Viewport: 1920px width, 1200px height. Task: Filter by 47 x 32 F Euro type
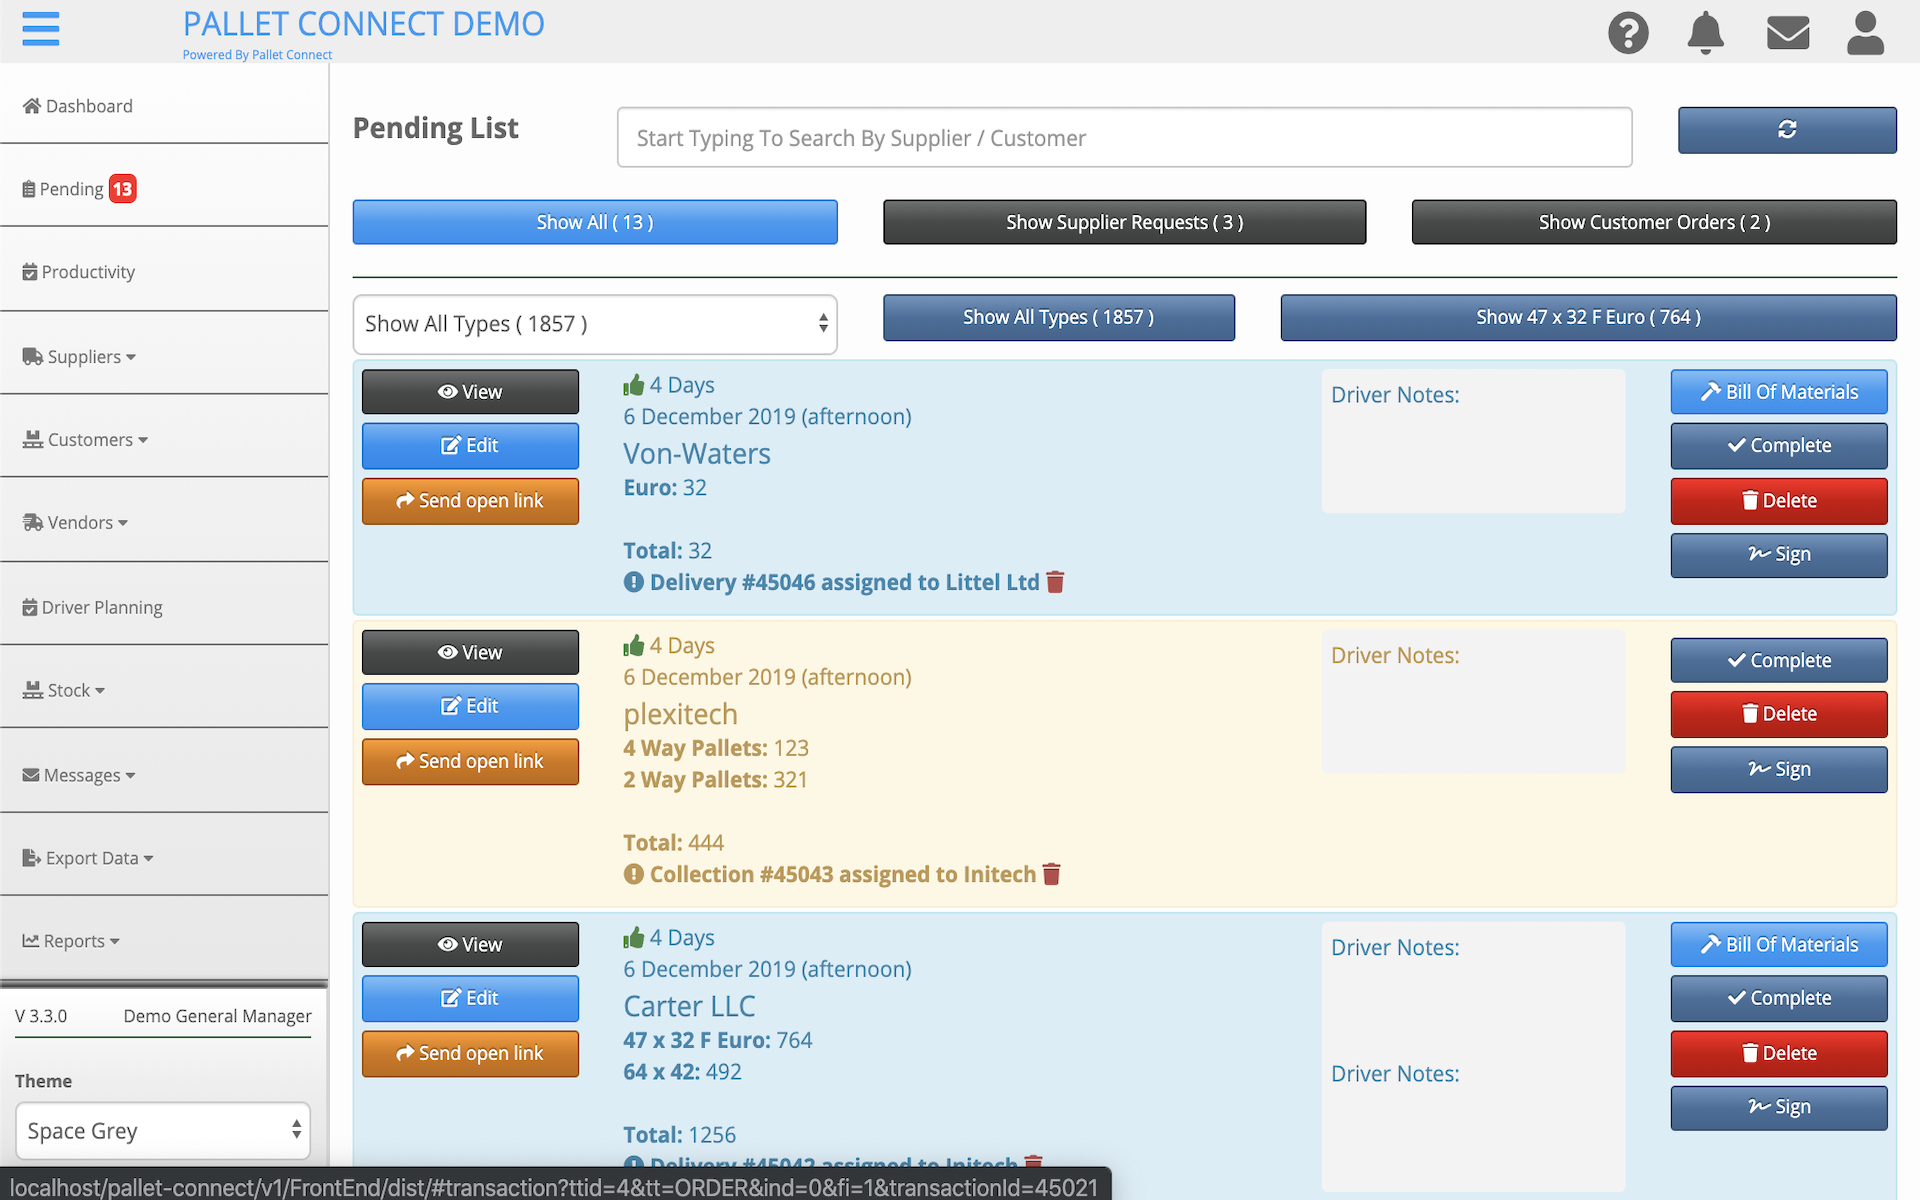click(x=1587, y=317)
